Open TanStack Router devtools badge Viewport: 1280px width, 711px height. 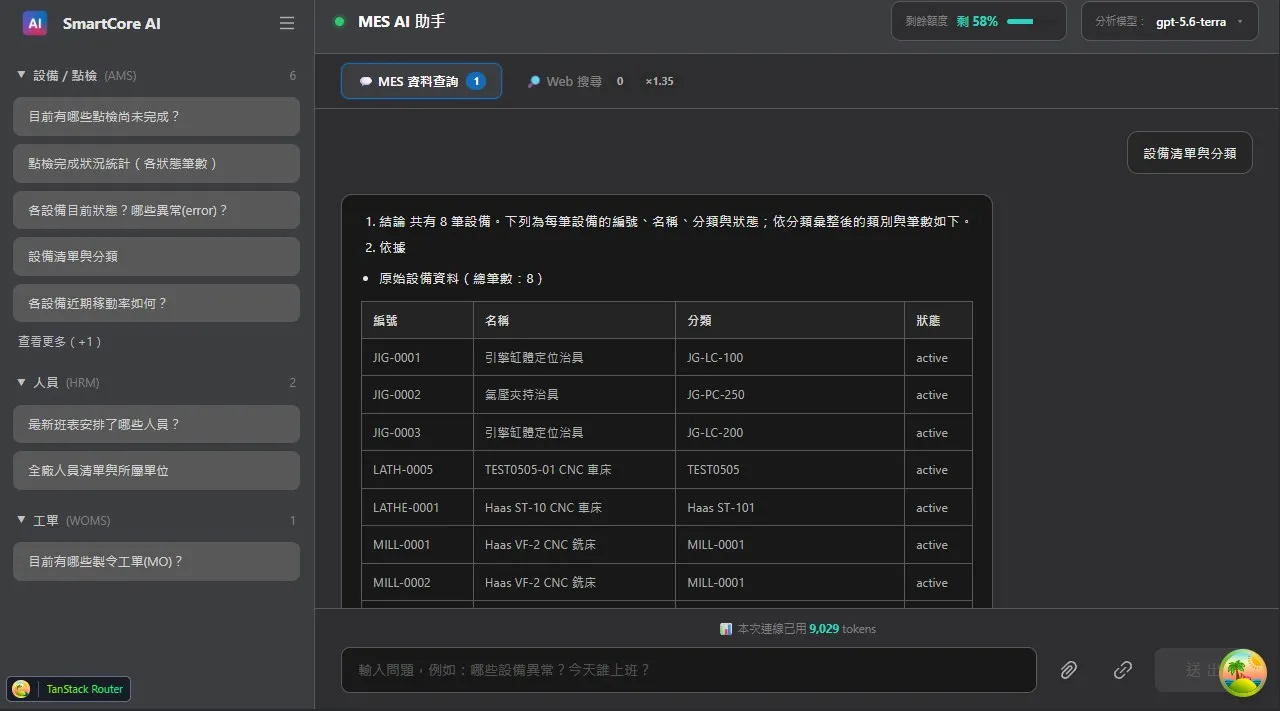pos(68,689)
